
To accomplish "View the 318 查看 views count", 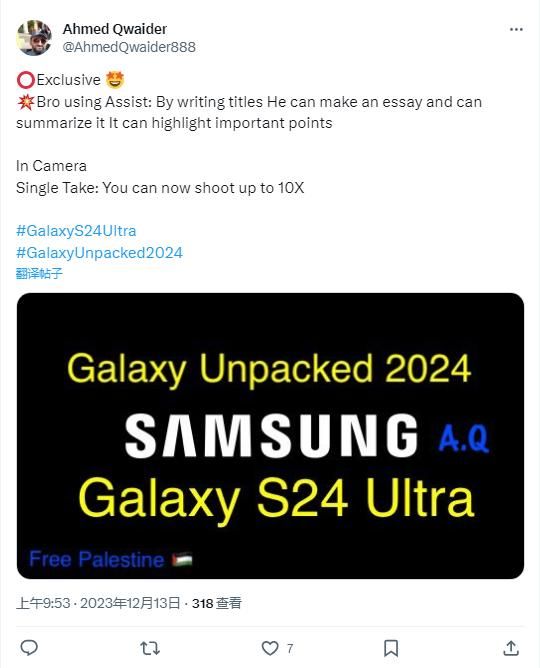I will click(217, 603).
